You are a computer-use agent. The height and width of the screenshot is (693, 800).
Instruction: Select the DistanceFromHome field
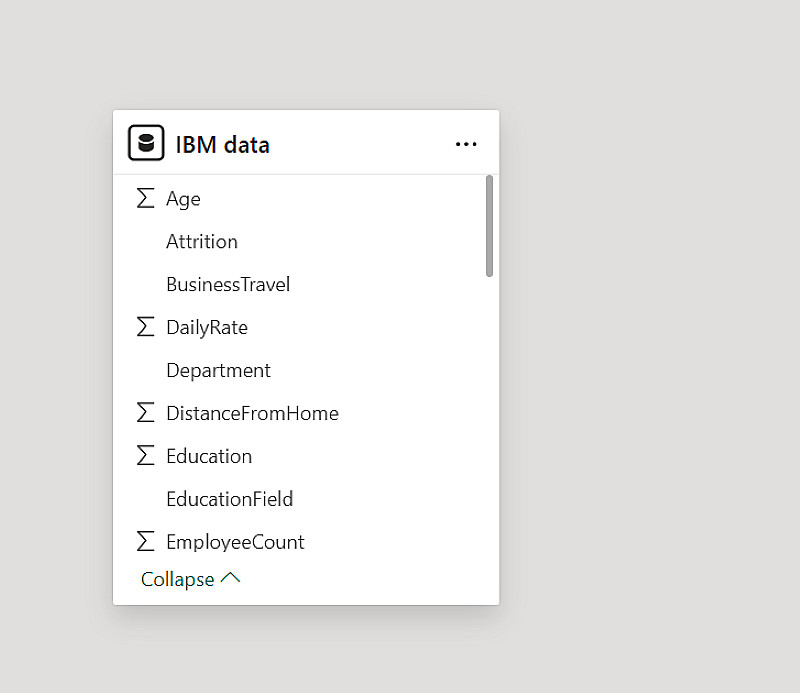click(x=252, y=414)
